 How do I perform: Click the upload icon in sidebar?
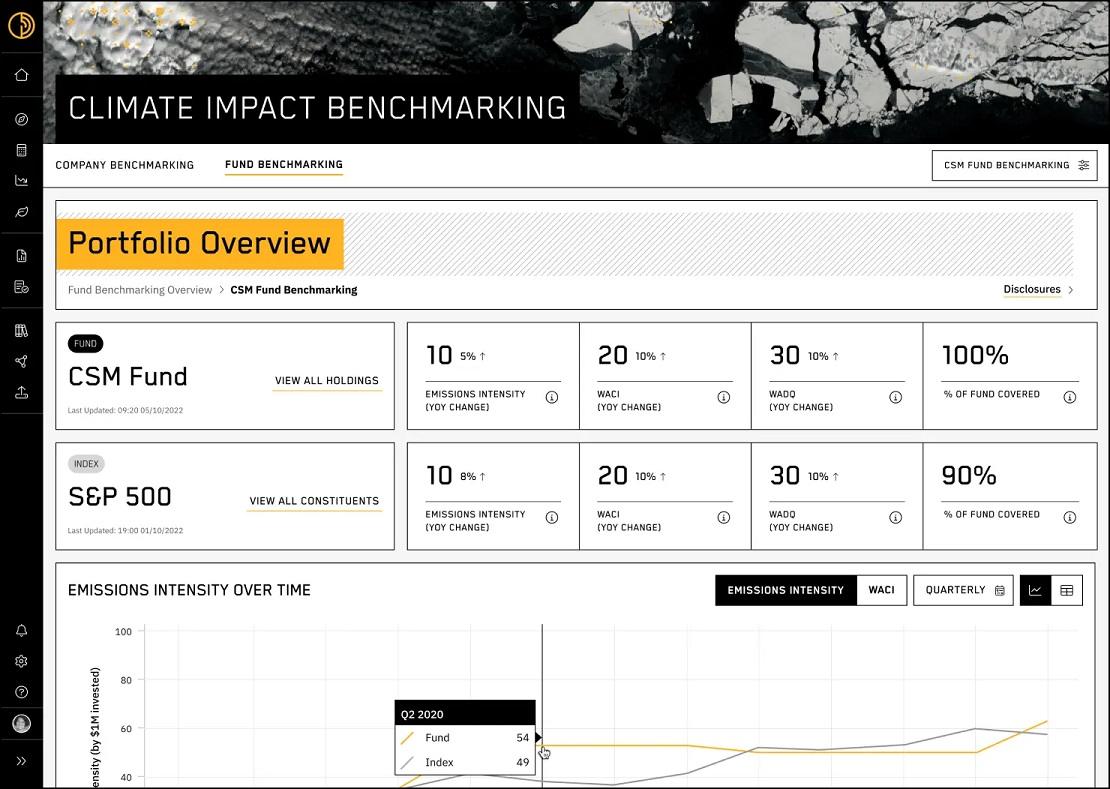coord(21,393)
